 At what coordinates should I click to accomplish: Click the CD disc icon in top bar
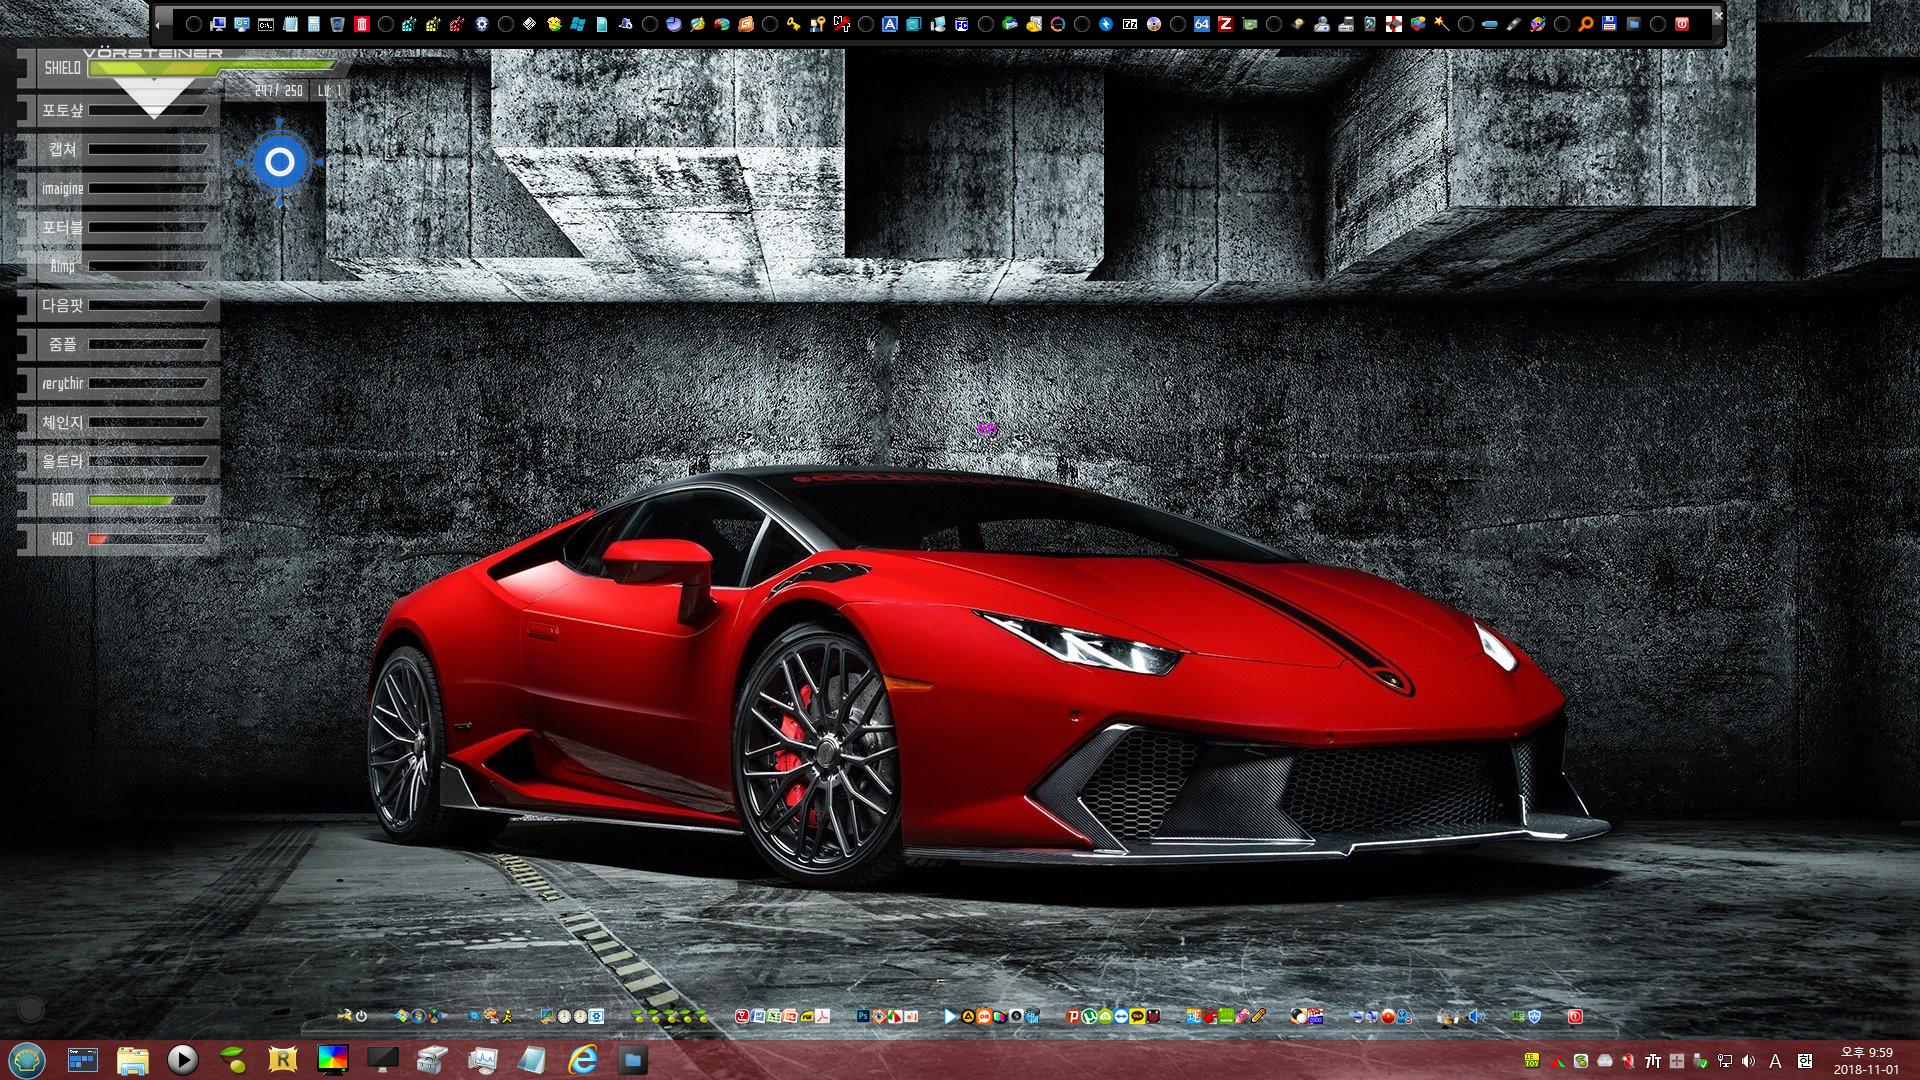pyautogui.click(x=1154, y=24)
